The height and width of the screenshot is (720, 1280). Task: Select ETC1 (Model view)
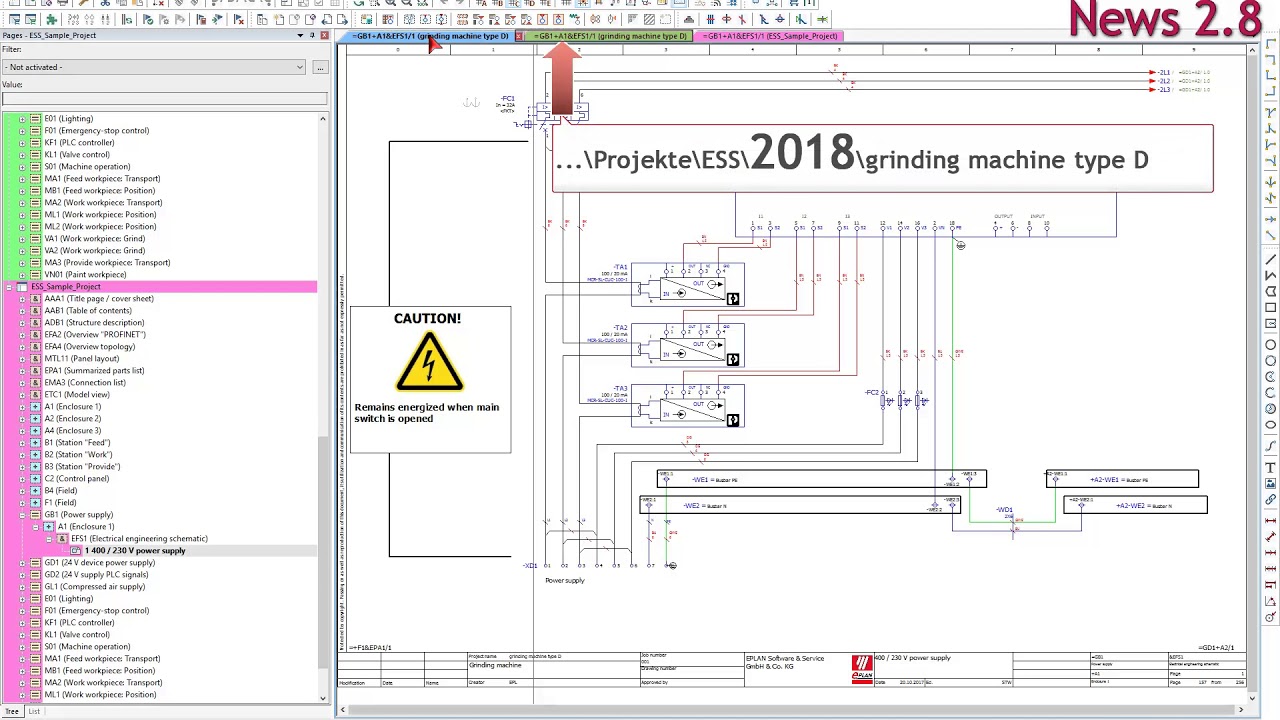coord(77,394)
